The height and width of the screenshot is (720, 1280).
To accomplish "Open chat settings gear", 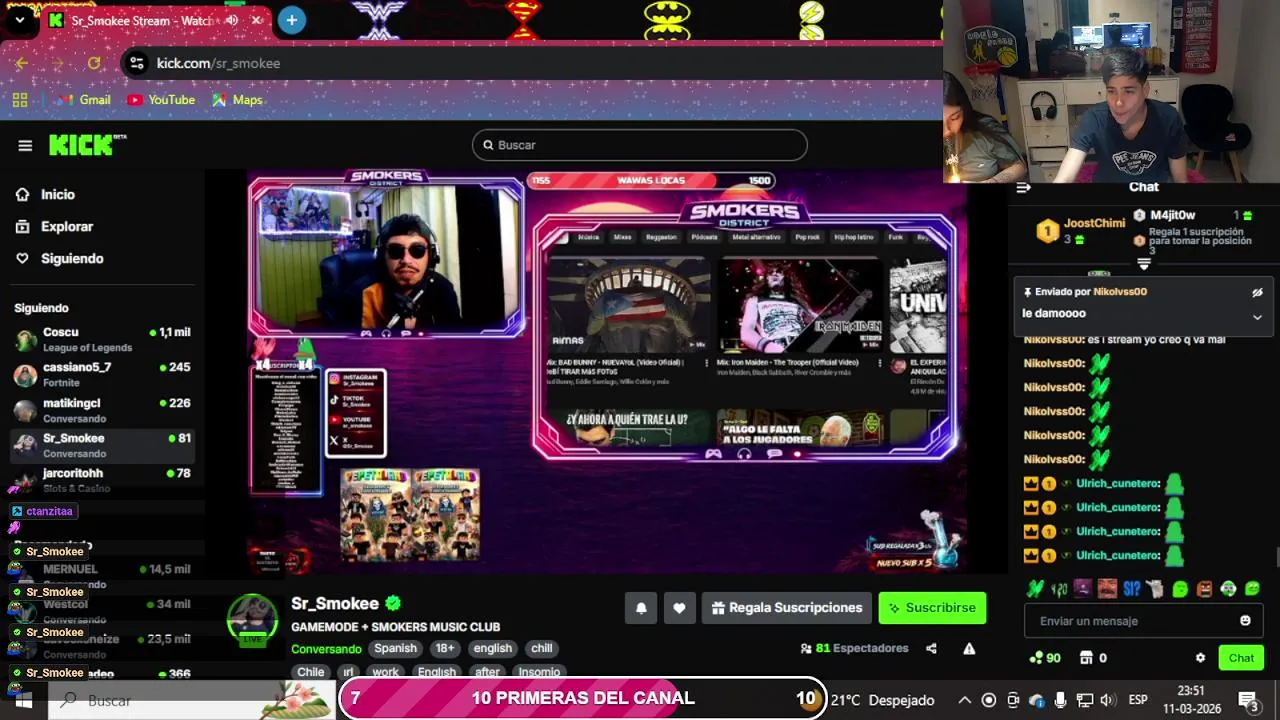I will click(1200, 658).
